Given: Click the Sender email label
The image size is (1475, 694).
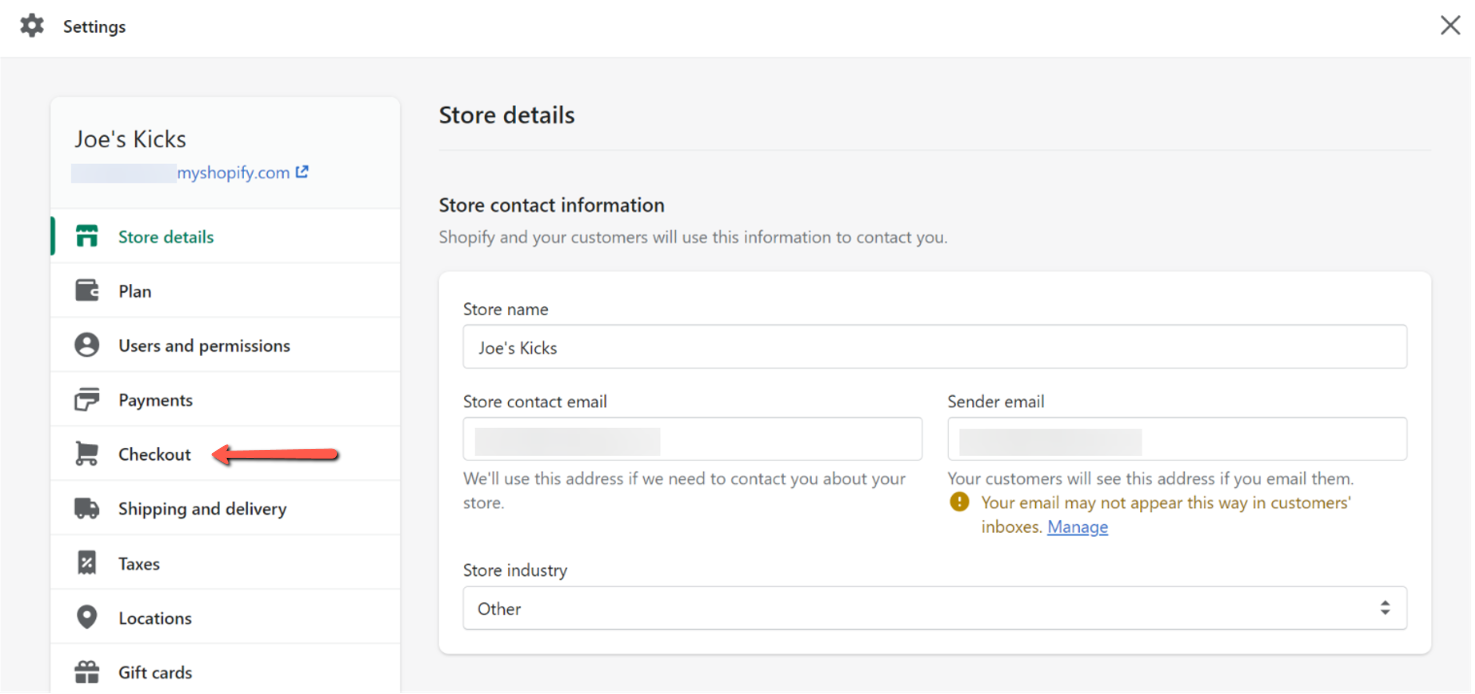Looking at the screenshot, I should pos(996,401).
